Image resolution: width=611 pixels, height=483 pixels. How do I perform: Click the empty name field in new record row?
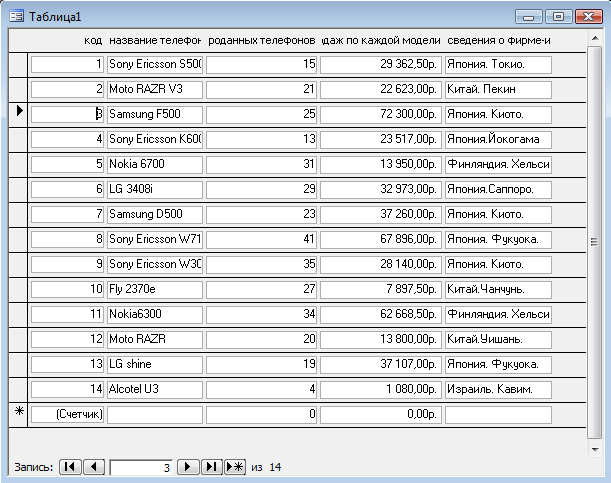(155, 414)
